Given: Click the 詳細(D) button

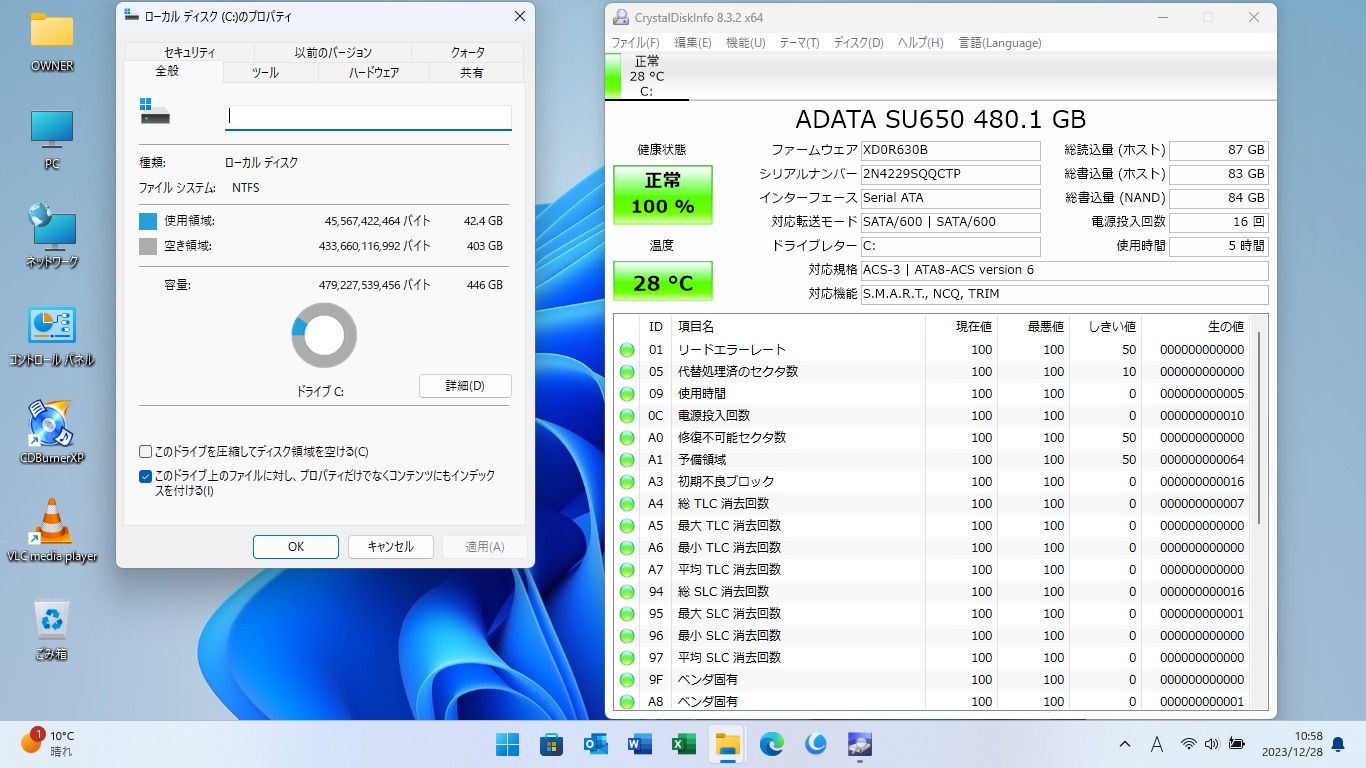Looking at the screenshot, I should (465, 386).
